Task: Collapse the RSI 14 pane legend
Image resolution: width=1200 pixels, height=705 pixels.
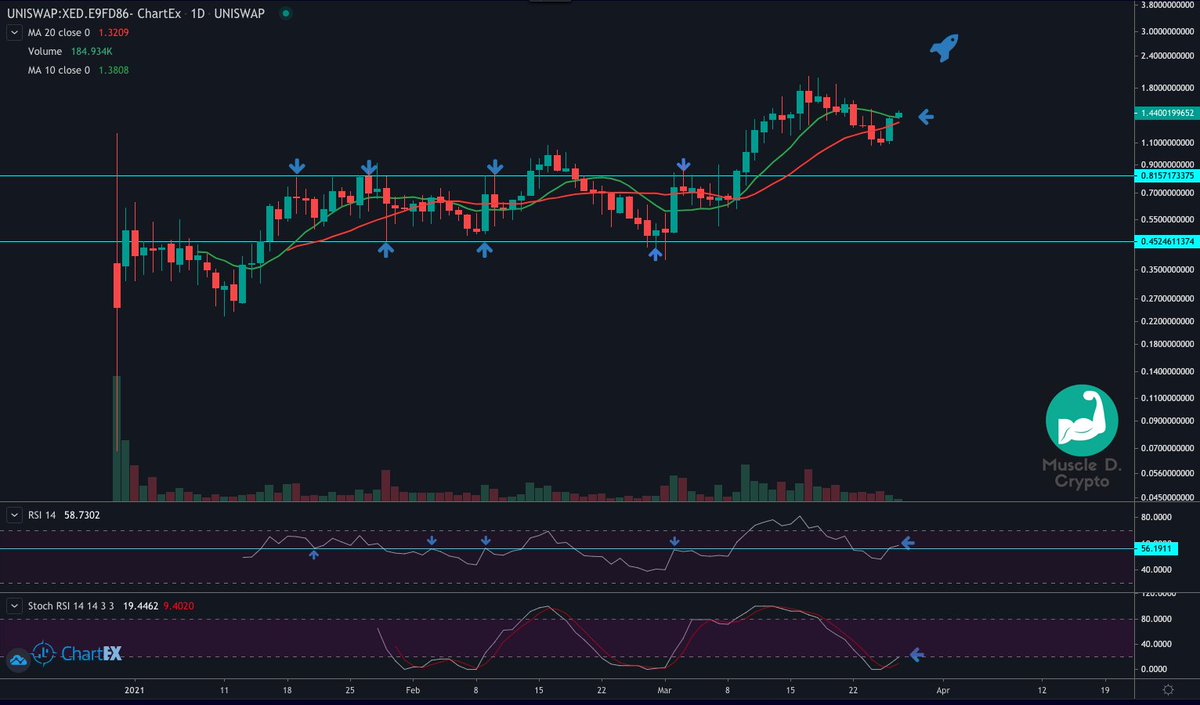Action: 14,515
